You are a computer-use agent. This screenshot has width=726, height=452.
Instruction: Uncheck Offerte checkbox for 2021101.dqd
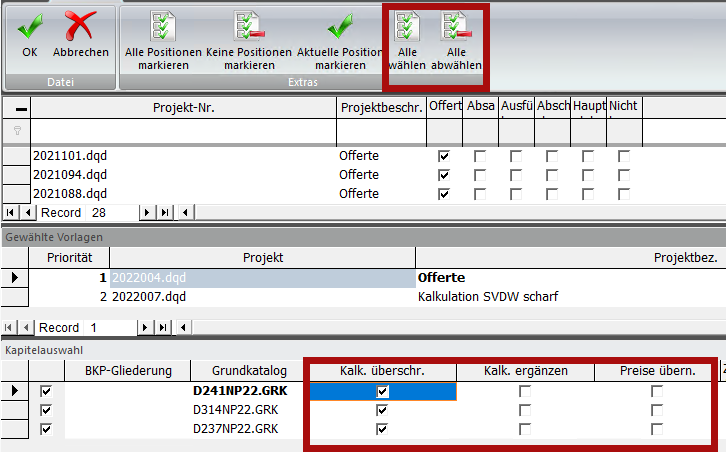444,156
